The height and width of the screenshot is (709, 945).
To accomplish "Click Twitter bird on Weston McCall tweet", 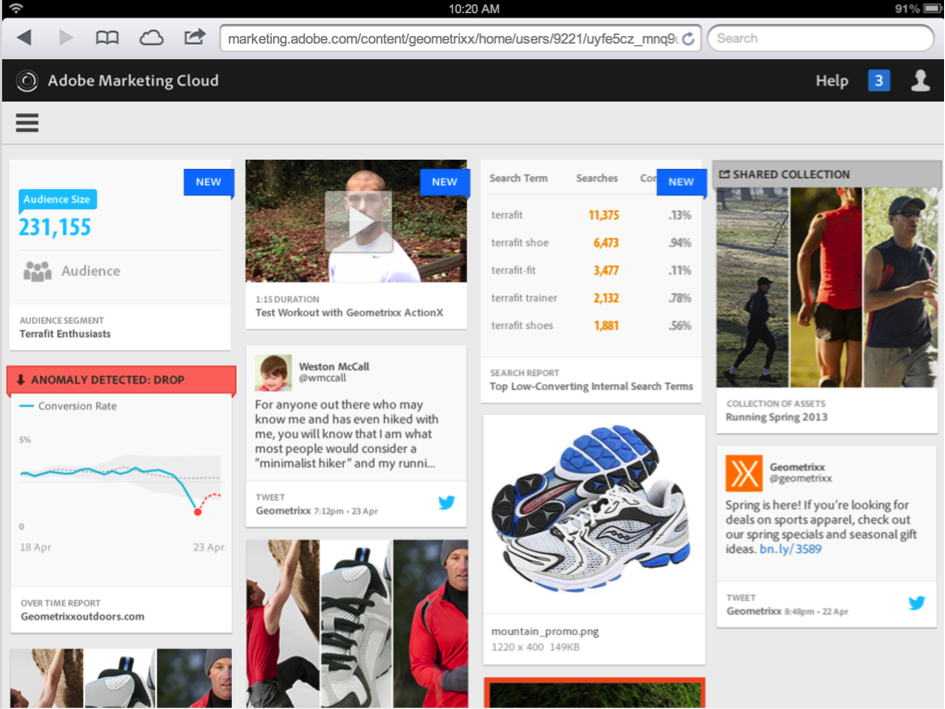I will 446,503.
